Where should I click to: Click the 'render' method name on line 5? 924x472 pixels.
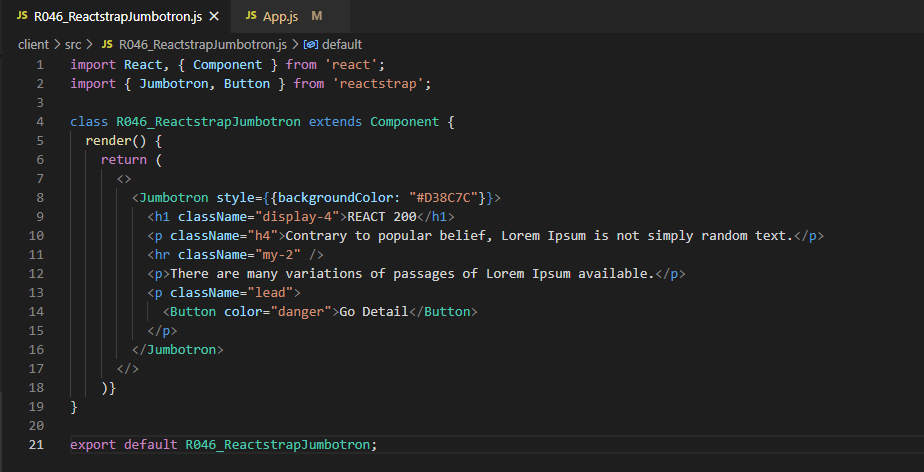[x=108, y=141]
